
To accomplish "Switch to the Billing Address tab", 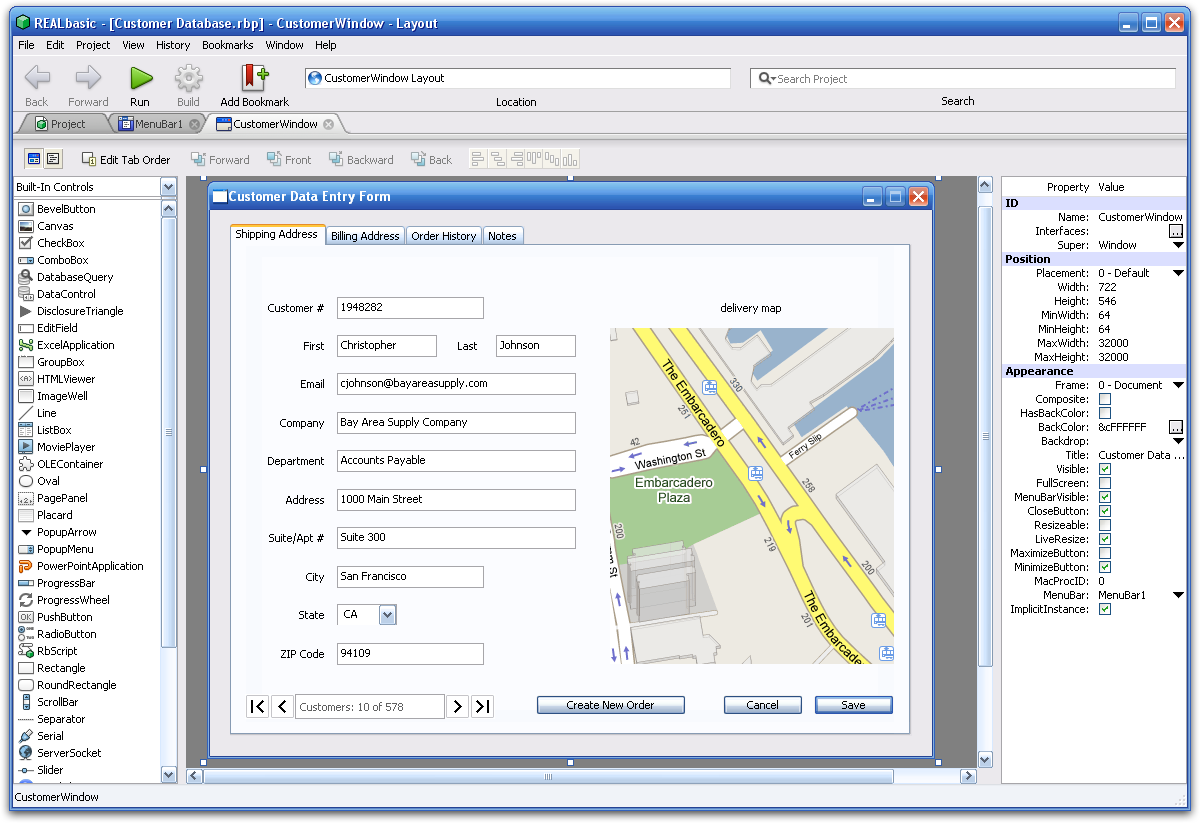I will (365, 236).
